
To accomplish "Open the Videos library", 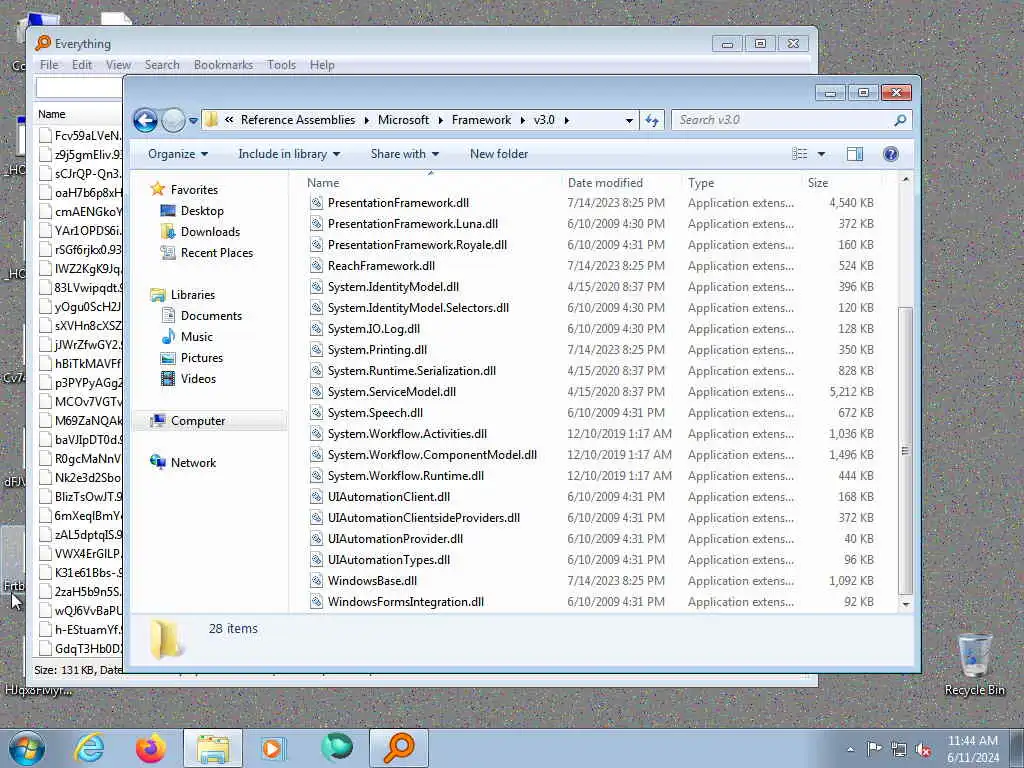I will coord(198,379).
